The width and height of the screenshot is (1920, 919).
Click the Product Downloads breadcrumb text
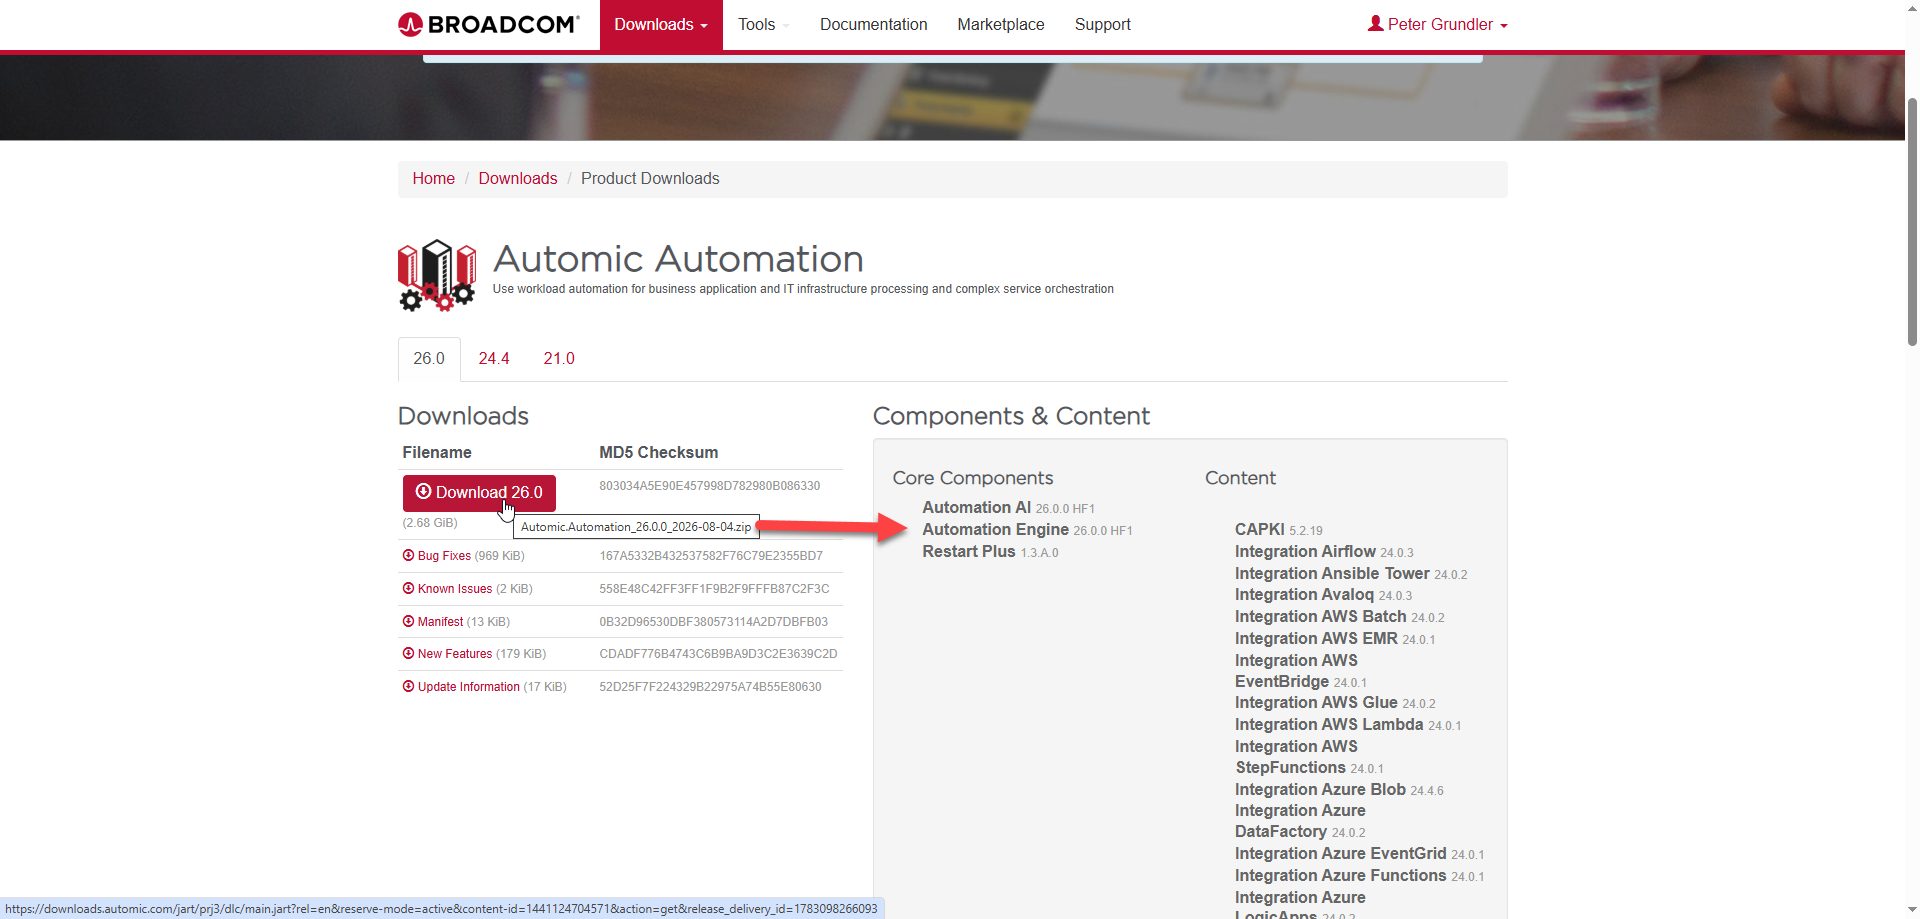point(650,178)
